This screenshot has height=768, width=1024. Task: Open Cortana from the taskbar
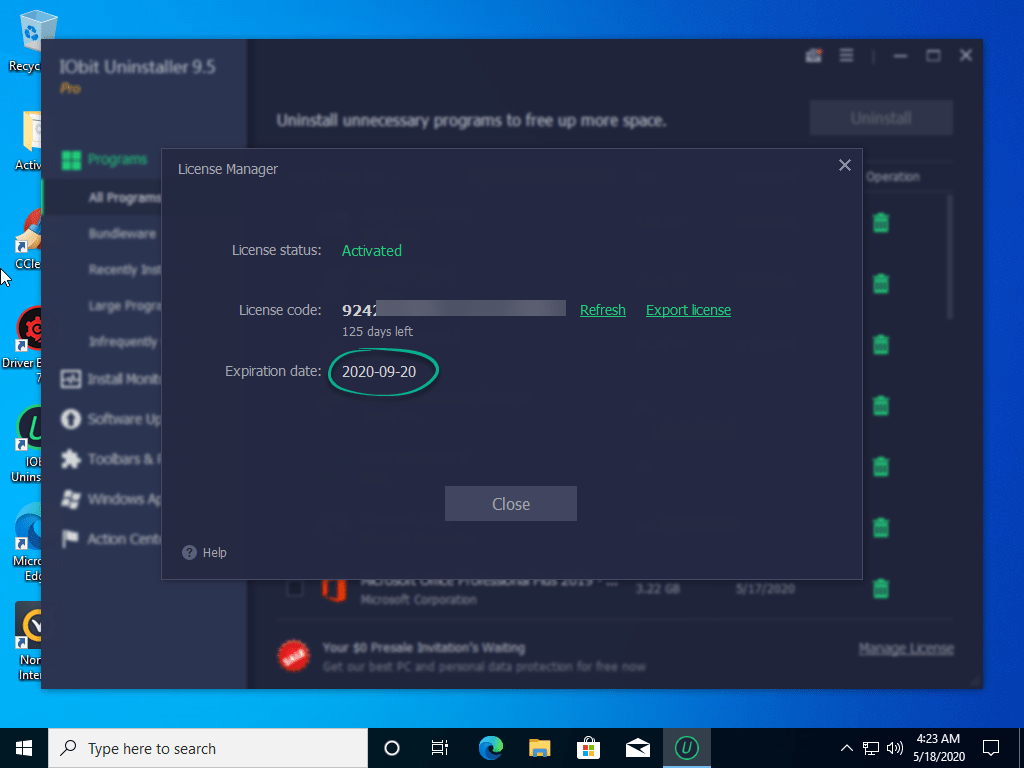392,748
